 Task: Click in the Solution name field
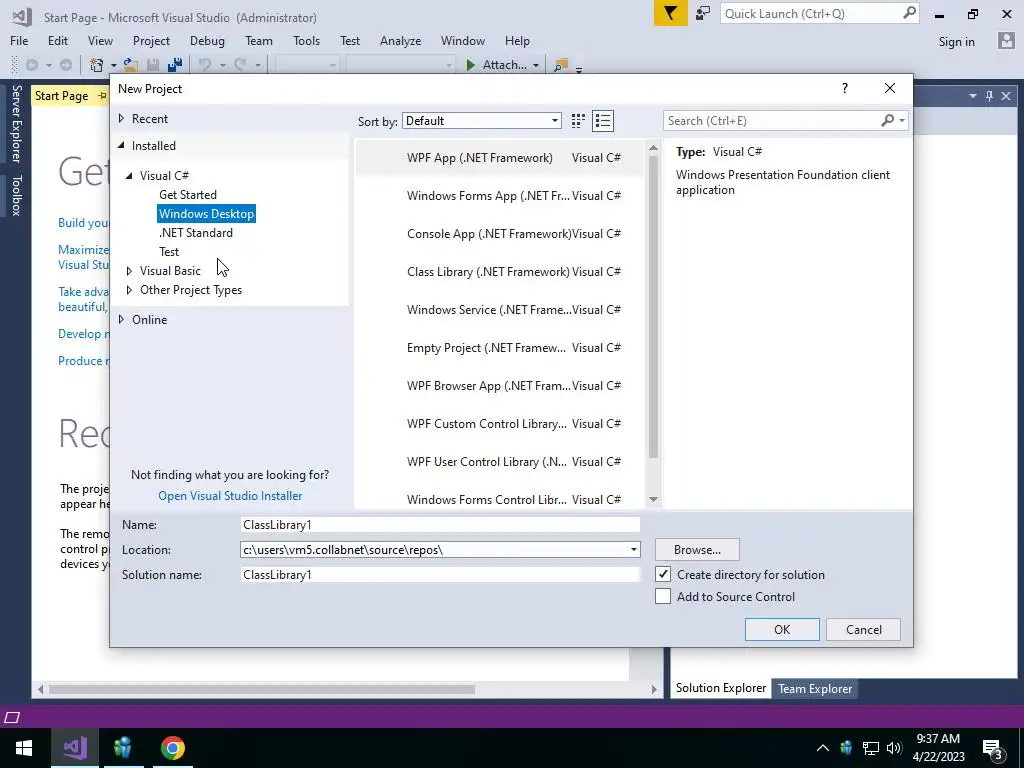pyautogui.click(x=440, y=575)
